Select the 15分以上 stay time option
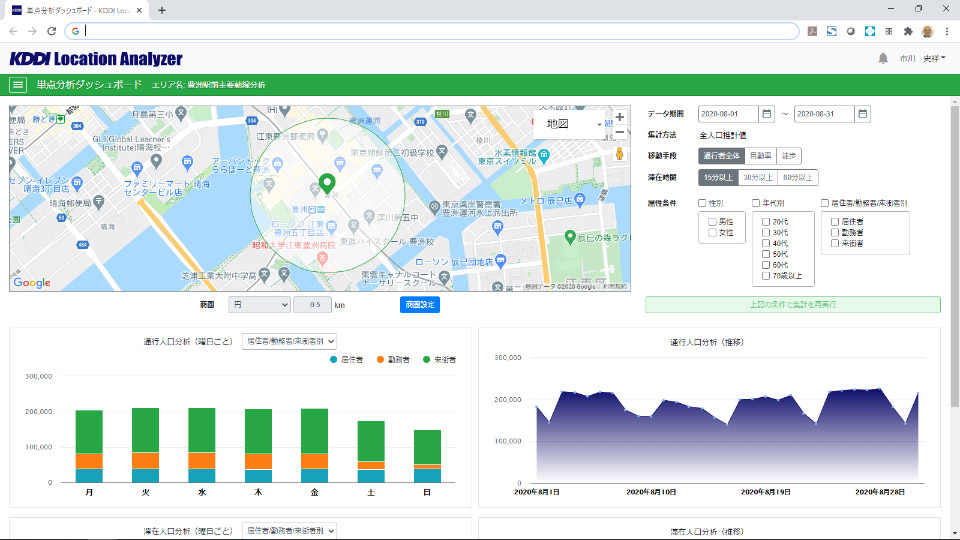This screenshot has height=540, width=960. pos(718,178)
